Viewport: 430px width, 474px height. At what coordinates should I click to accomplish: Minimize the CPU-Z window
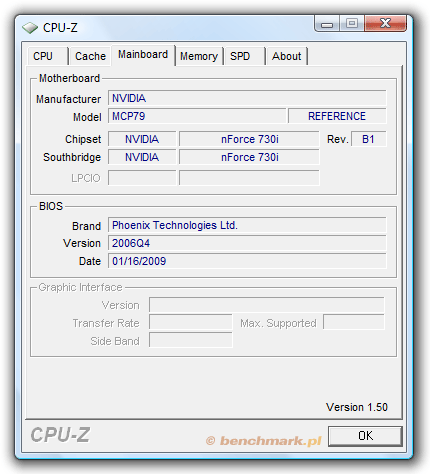coord(327,24)
